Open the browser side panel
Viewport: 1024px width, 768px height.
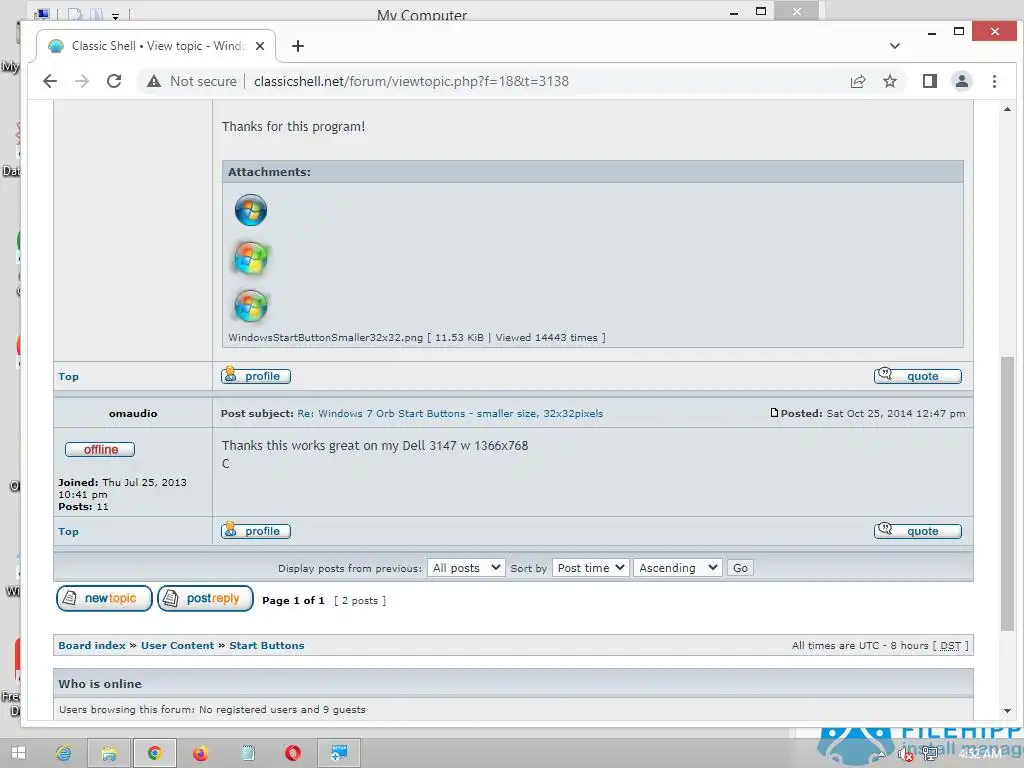[x=929, y=81]
